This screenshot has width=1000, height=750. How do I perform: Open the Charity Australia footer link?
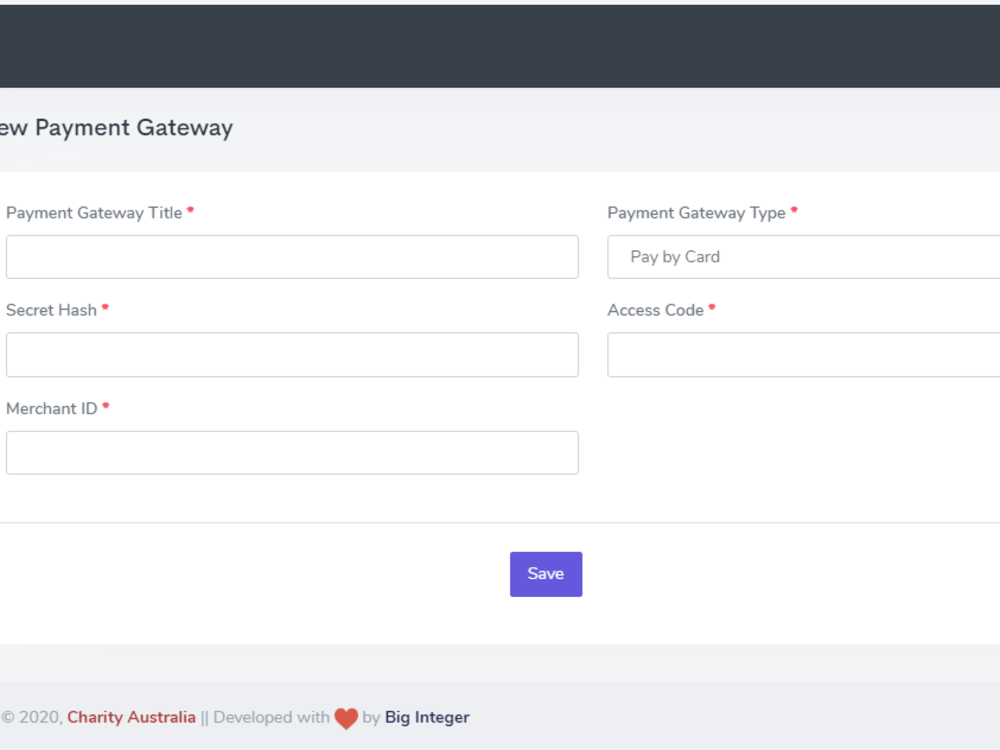(x=131, y=717)
